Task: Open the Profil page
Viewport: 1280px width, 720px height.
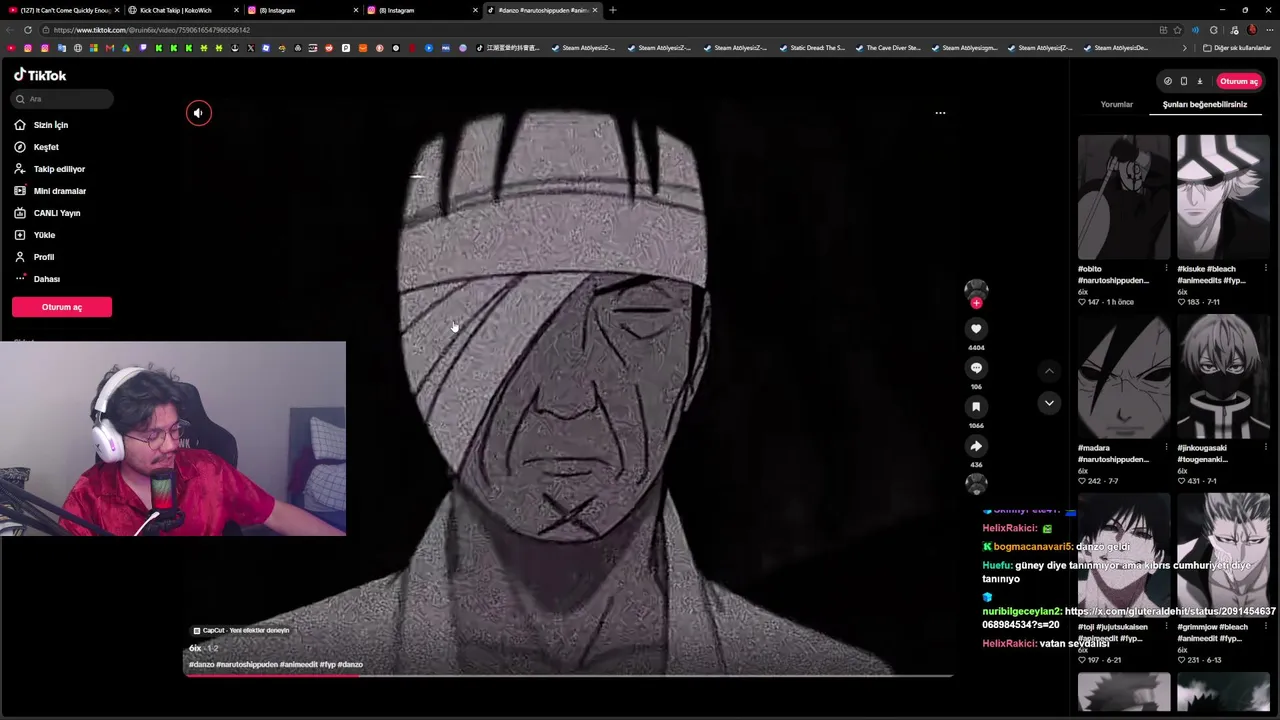Action: coord(44,257)
